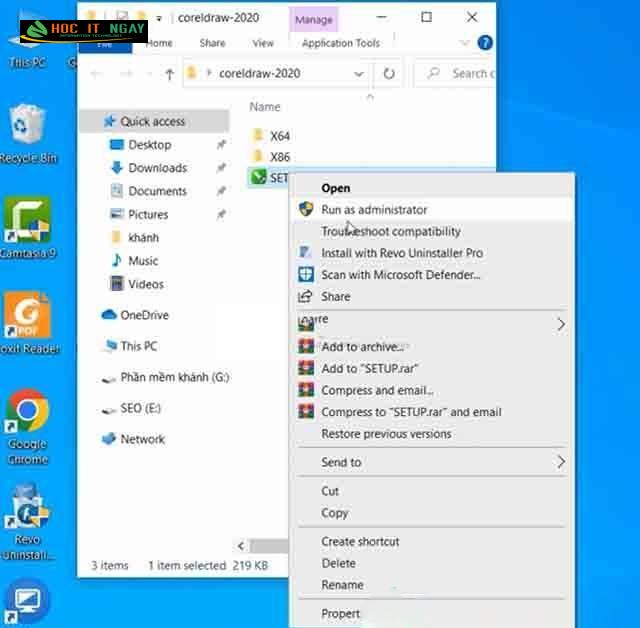Click the Revo Uninstaller Pro icon in menu
Viewport: 640px width, 628px height.
click(x=305, y=253)
